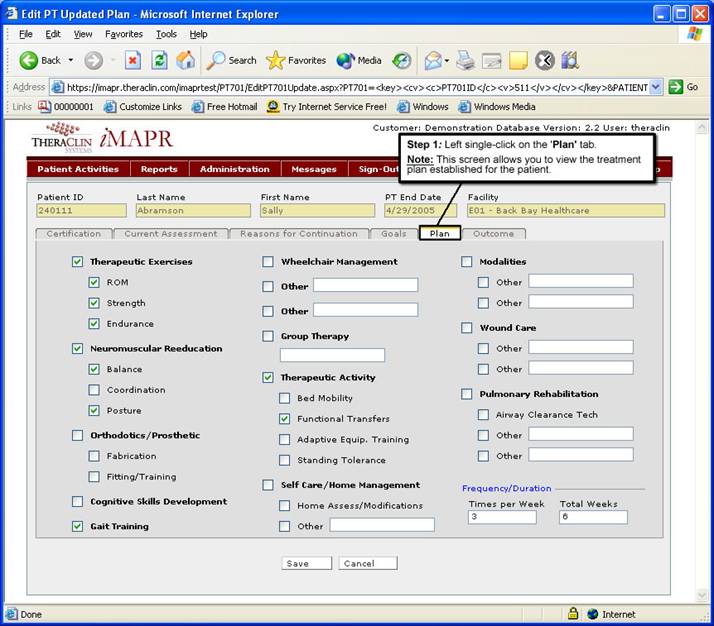
Task: Open the Tools menu
Action: 166,34
